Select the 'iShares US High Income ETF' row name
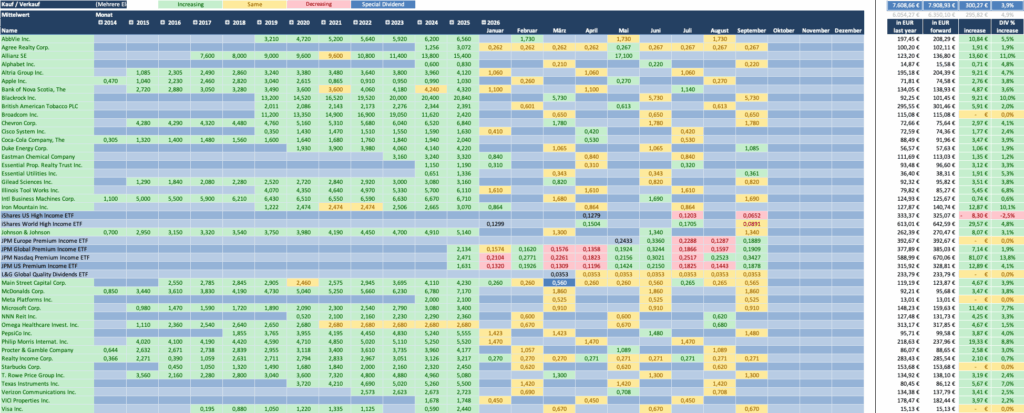 47,215
